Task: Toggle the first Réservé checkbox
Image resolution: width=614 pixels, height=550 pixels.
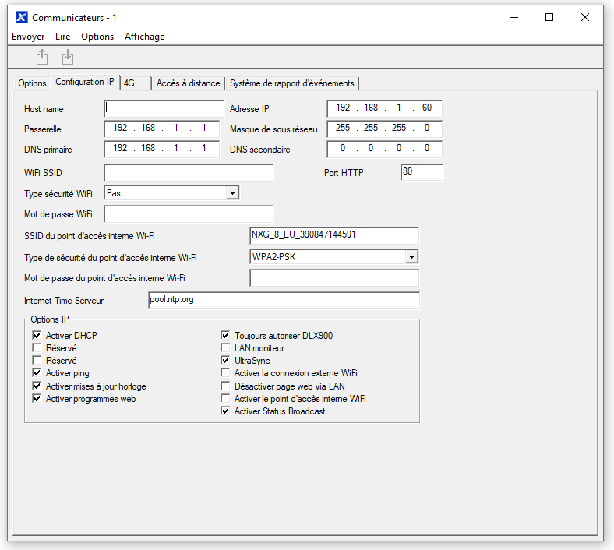Action: [x=37, y=348]
